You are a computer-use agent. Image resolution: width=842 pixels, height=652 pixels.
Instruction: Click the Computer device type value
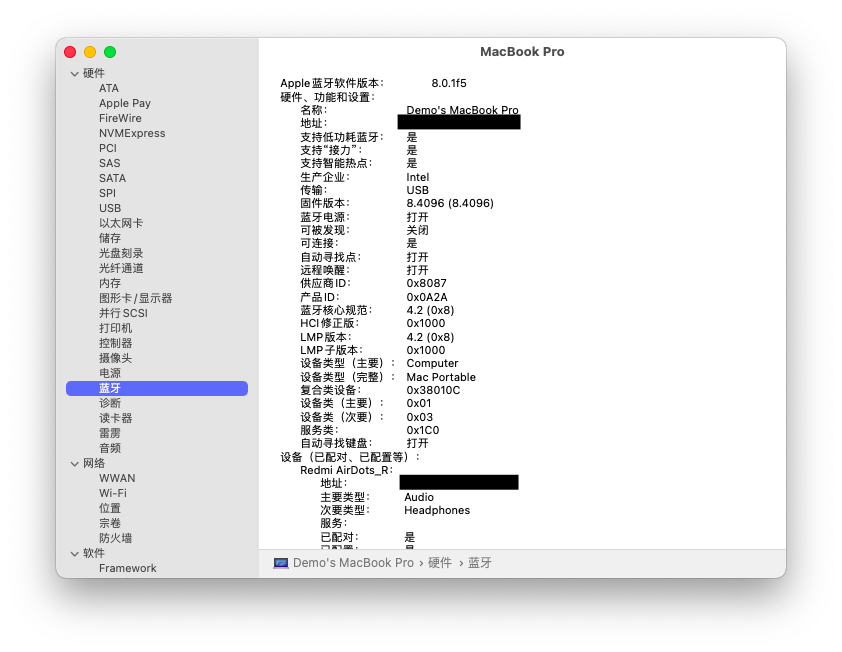[432, 364]
